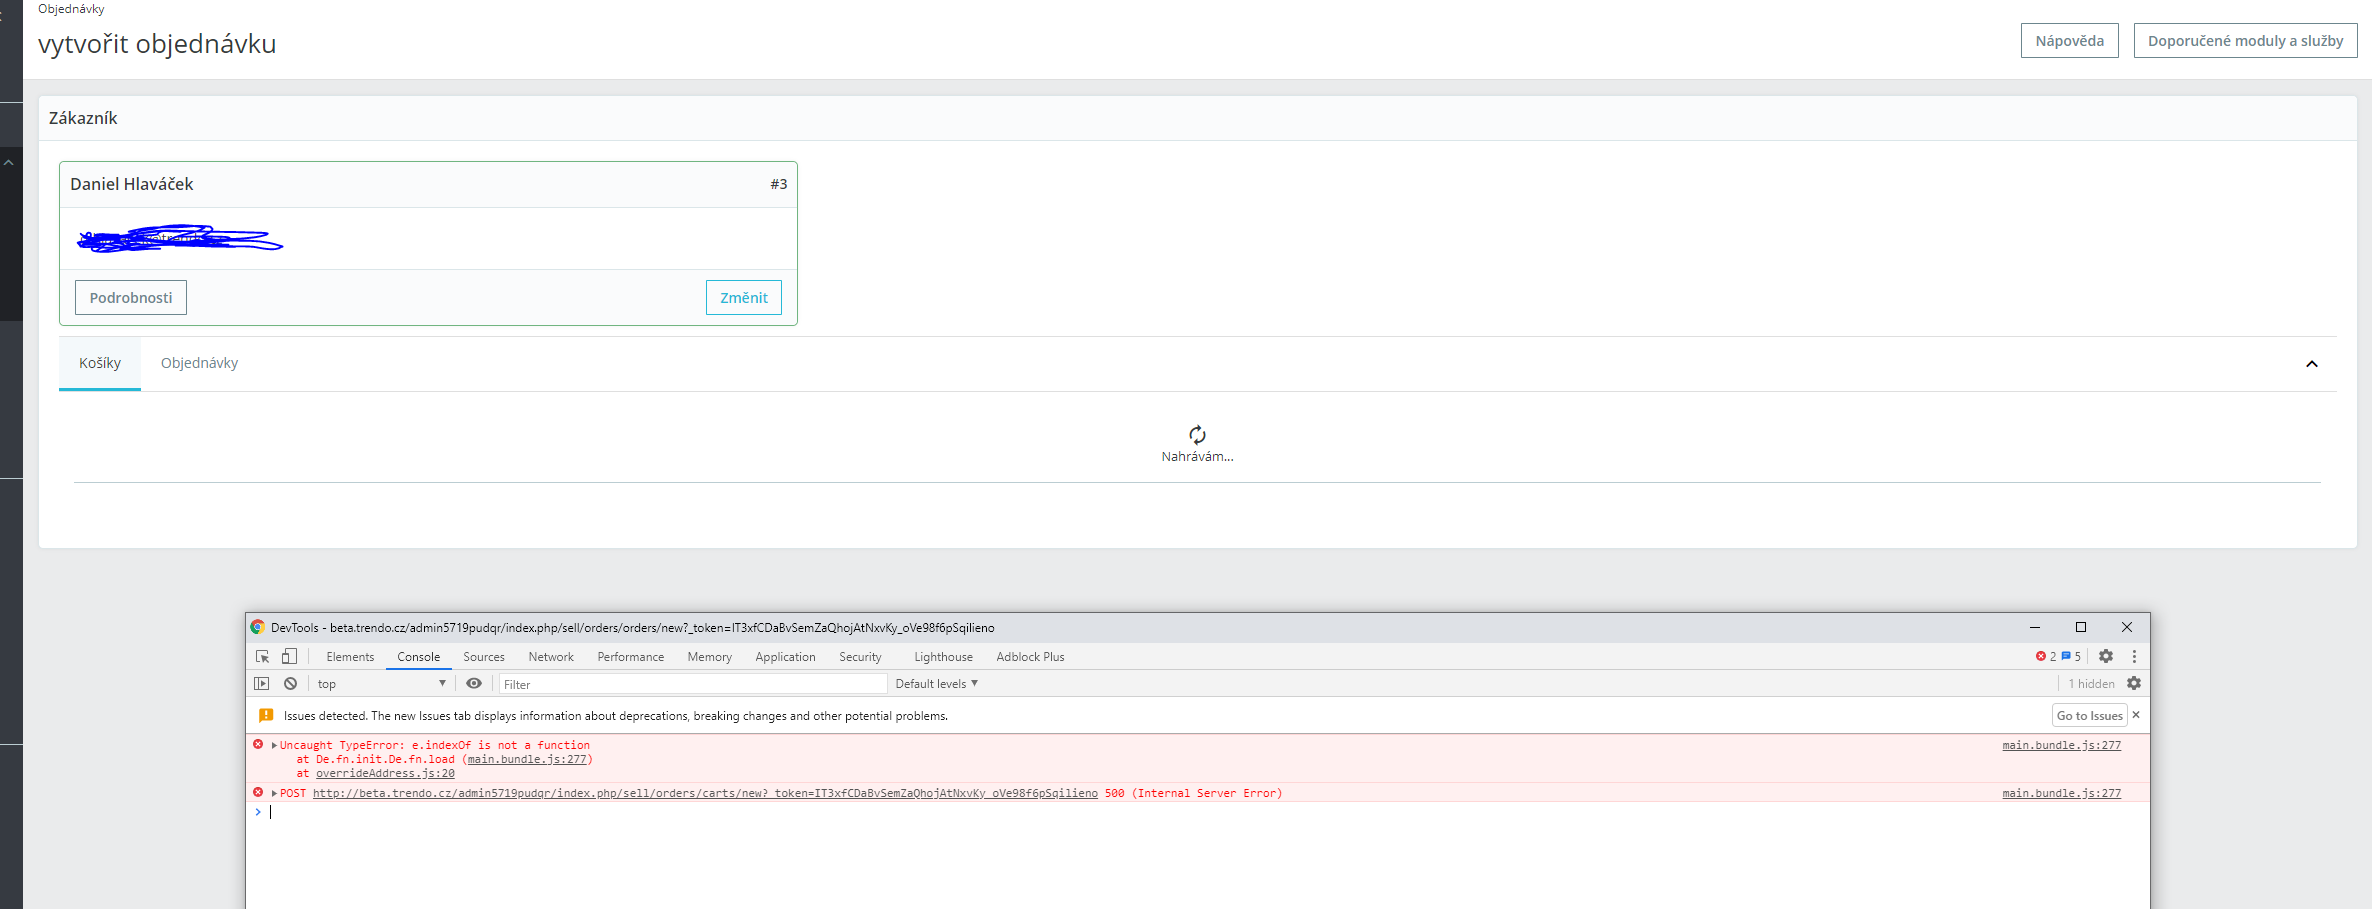Open the Network tab
The image size is (2372, 909).
coord(551,657)
